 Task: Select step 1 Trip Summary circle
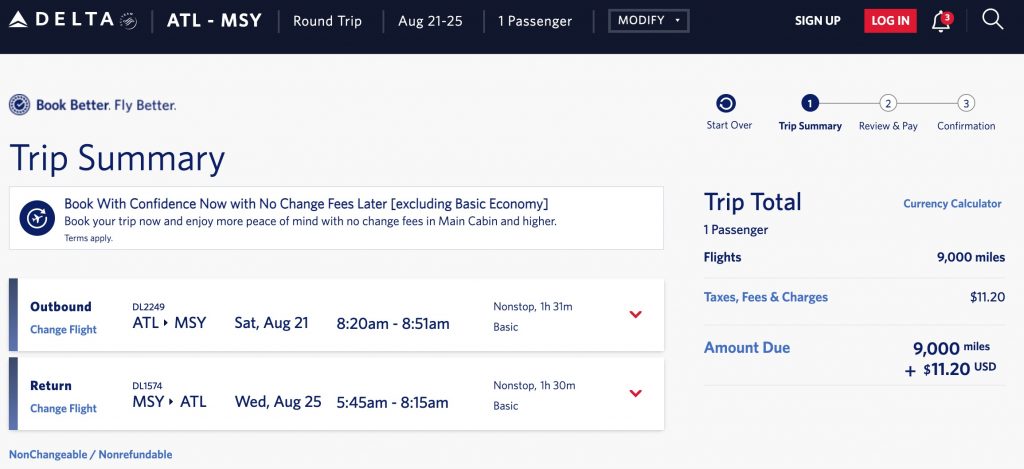coord(810,103)
